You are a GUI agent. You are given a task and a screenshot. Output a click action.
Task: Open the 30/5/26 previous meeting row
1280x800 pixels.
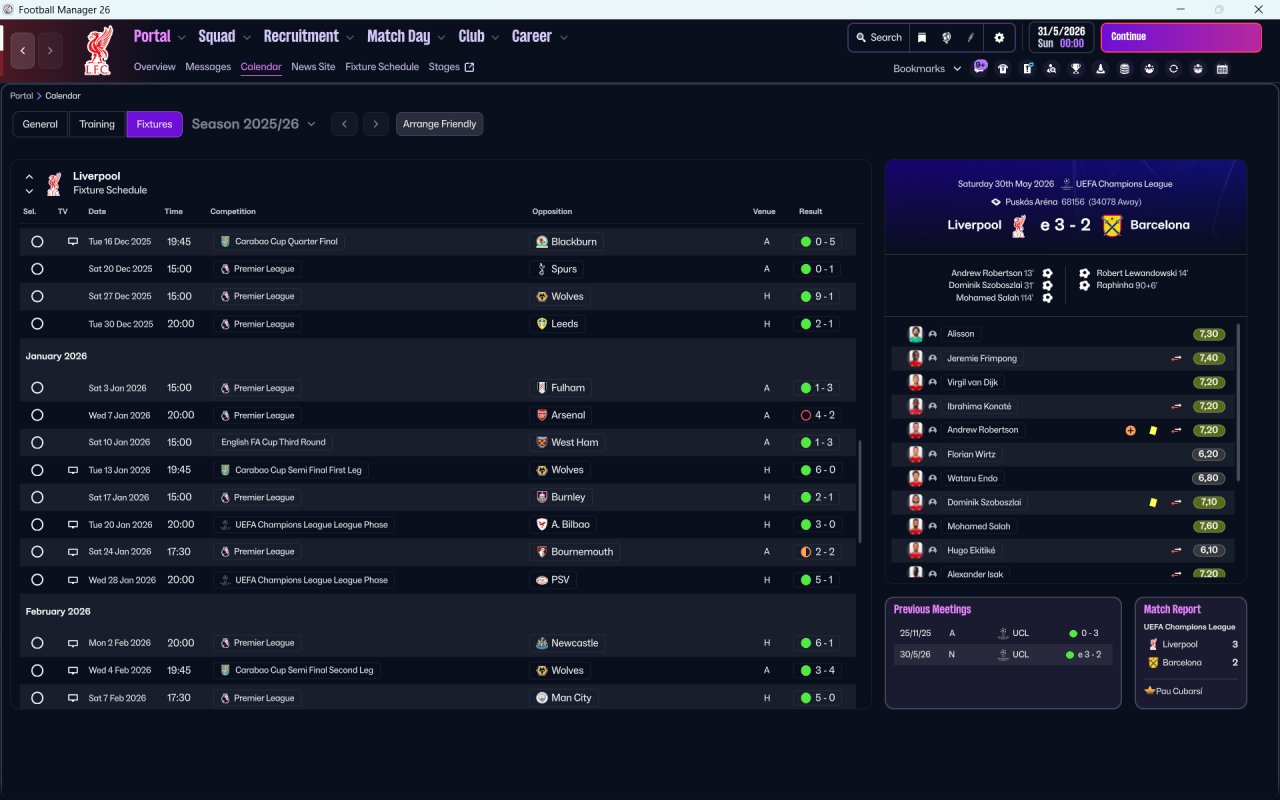[1003, 655]
